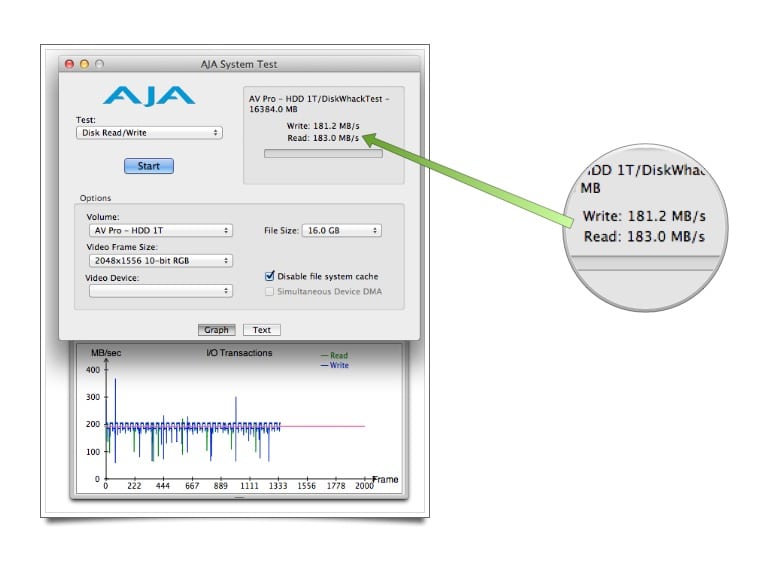Click the Start button
Viewport: 764px width, 561px height.
(149, 166)
